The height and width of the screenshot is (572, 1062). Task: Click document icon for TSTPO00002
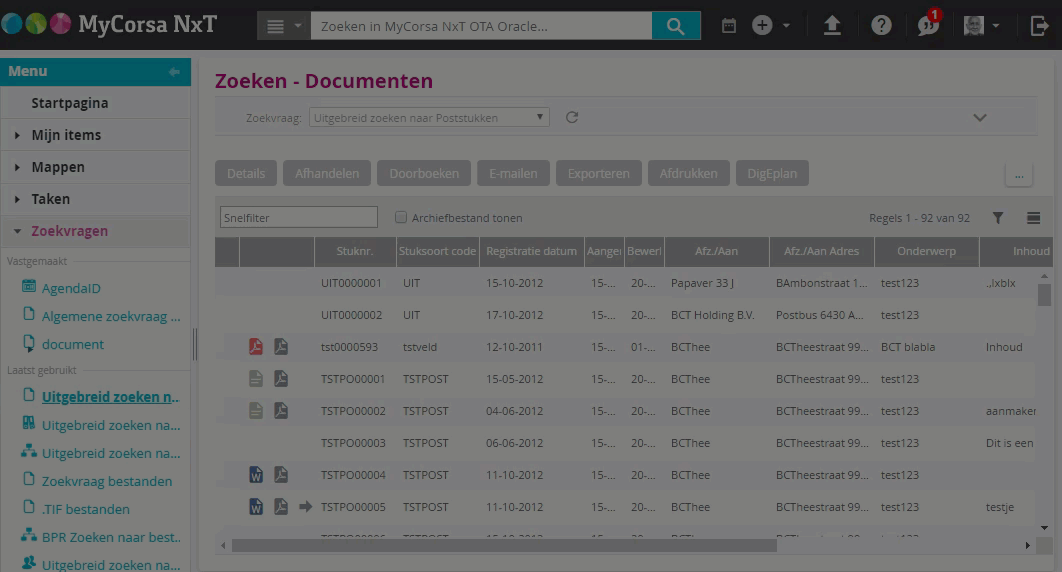pyautogui.click(x=255, y=410)
